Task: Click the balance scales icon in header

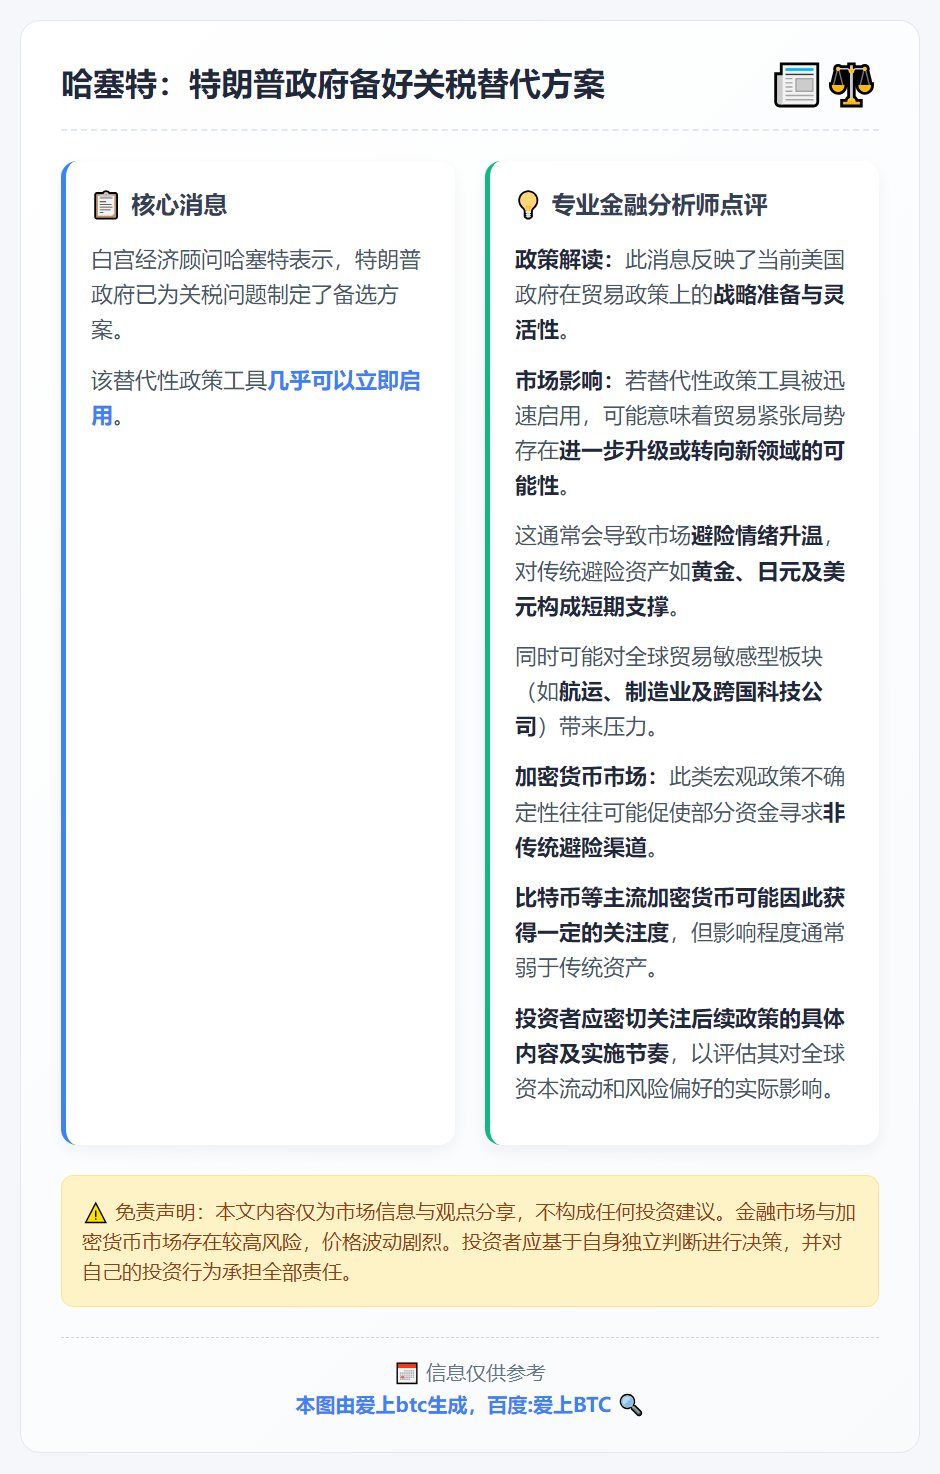Action: (852, 85)
